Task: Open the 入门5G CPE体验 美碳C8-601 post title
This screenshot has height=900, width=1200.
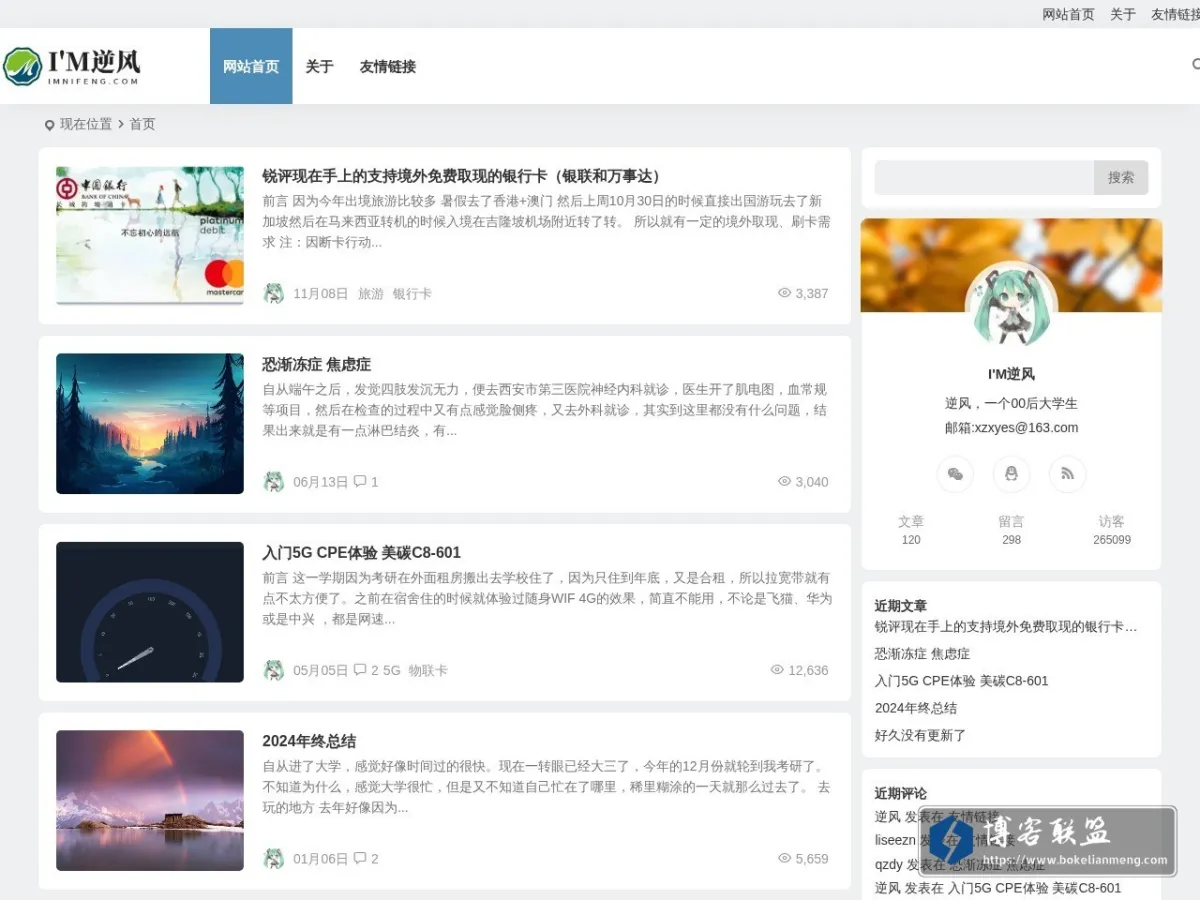Action: click(x=362, y=552)
